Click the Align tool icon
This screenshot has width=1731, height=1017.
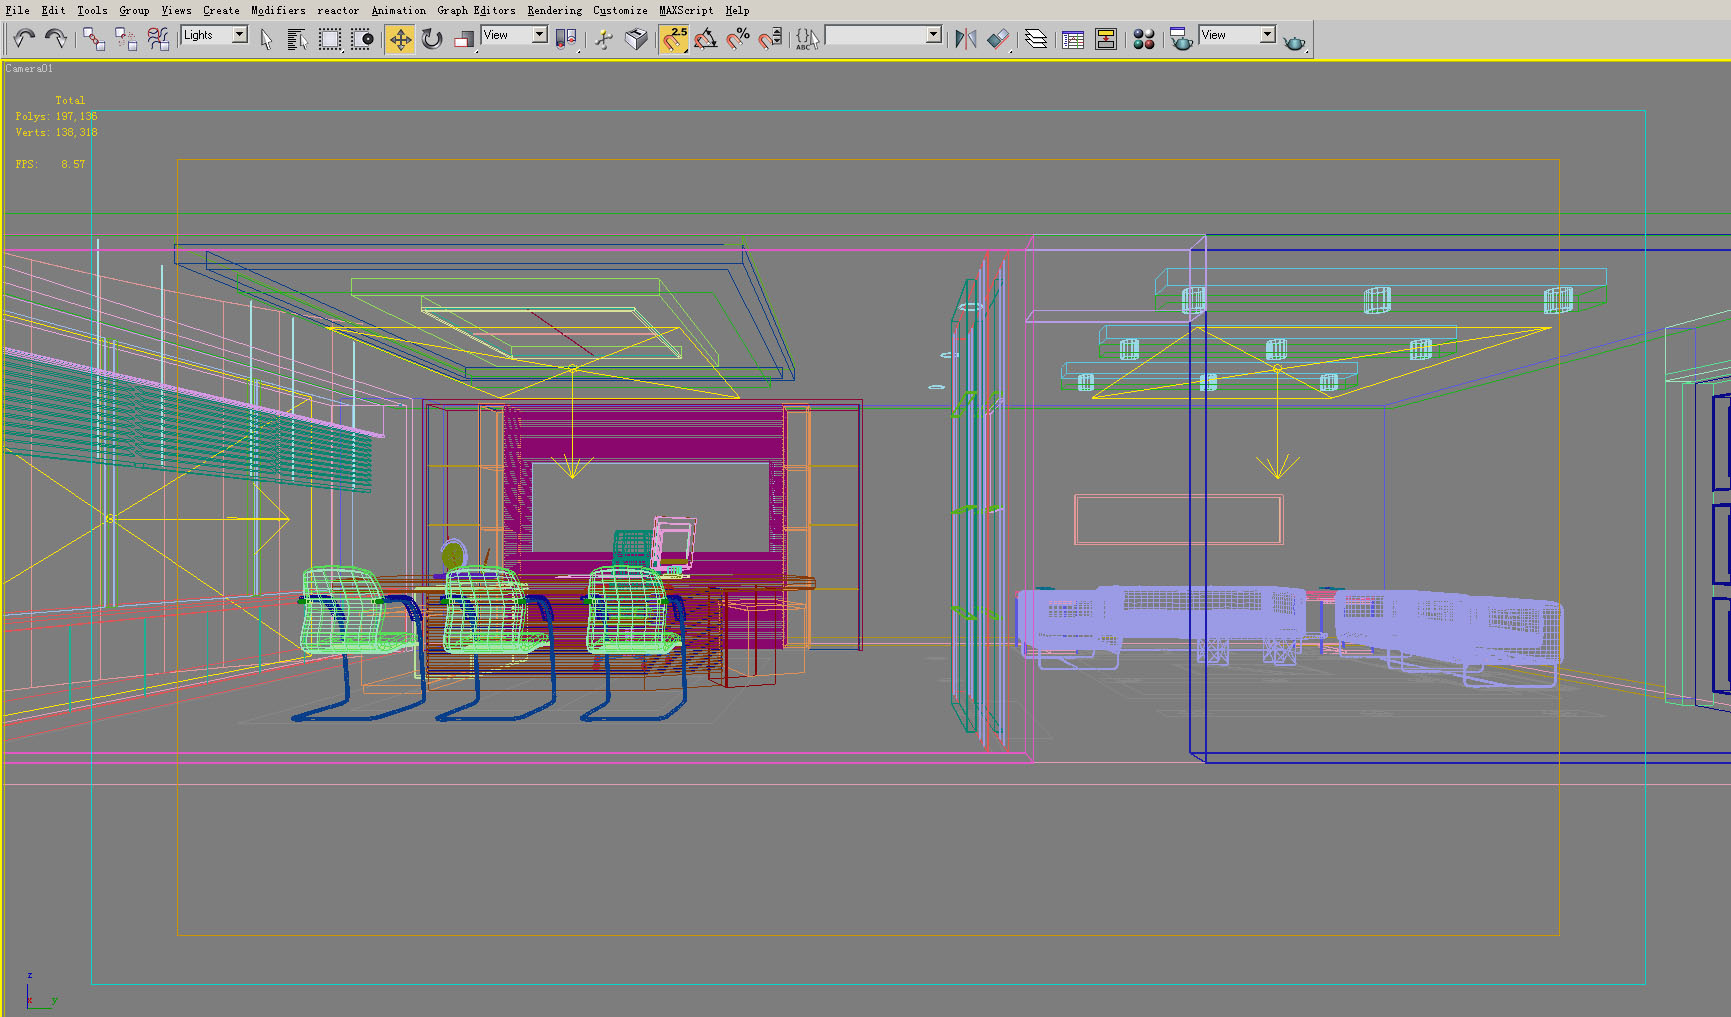(998, 39)
